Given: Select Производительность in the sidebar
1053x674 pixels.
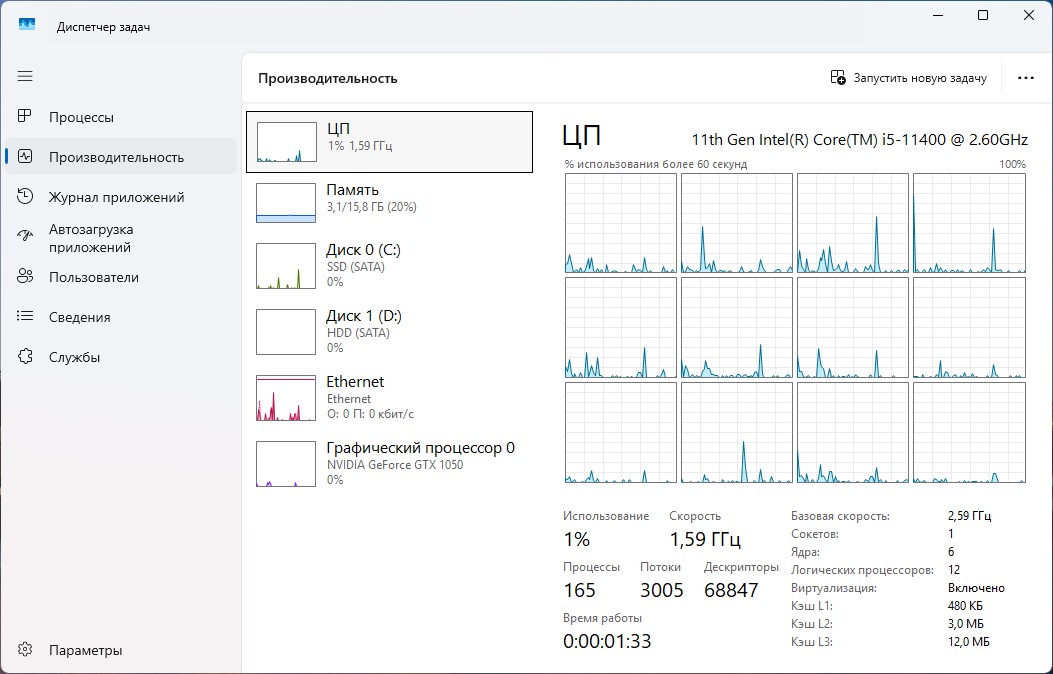Looking at the screenshot, I should coord(121,156).
